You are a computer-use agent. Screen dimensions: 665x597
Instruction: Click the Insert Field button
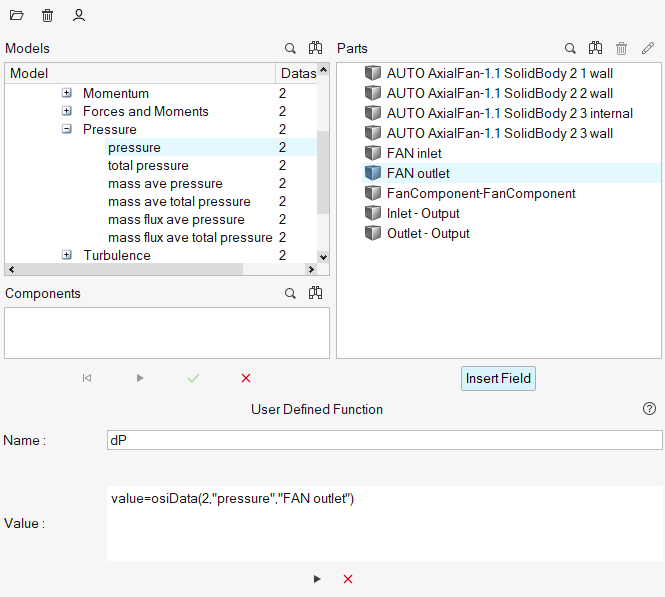pyautogui.click(x=498, y=379)
